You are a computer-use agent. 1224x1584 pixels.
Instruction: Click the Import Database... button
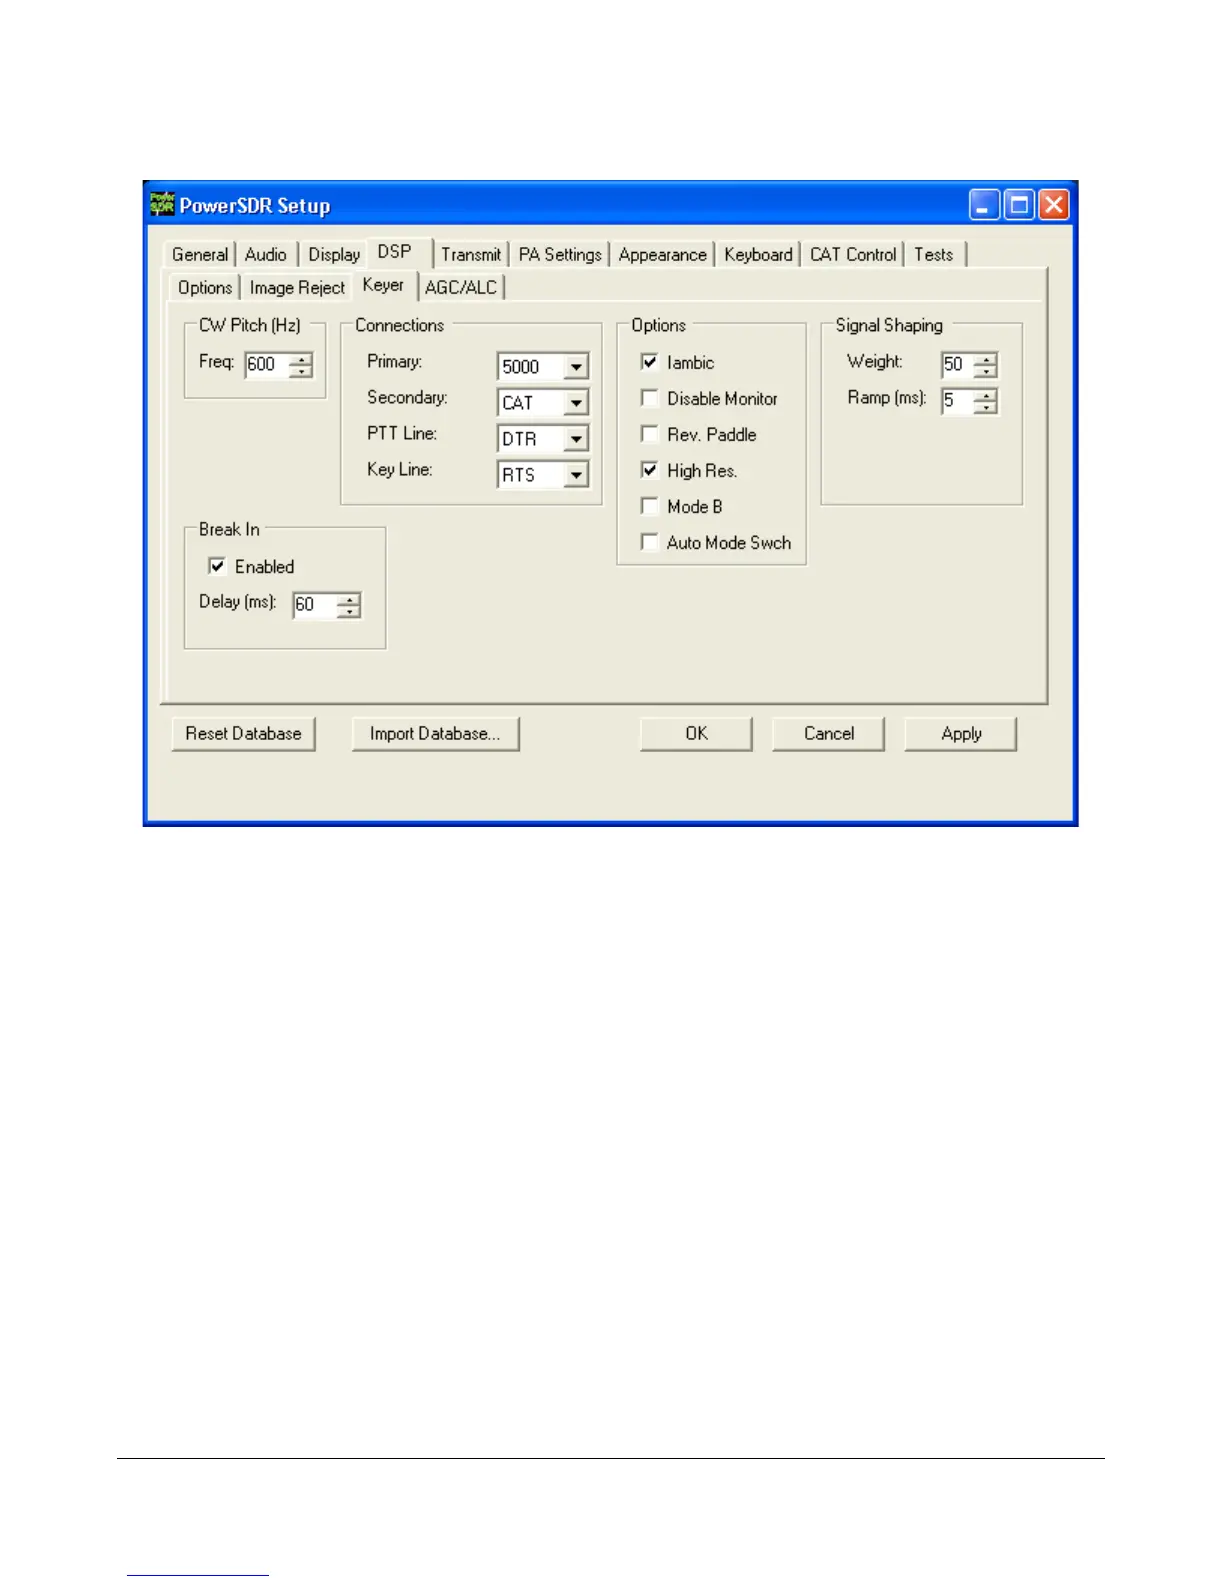click(435, 734)
